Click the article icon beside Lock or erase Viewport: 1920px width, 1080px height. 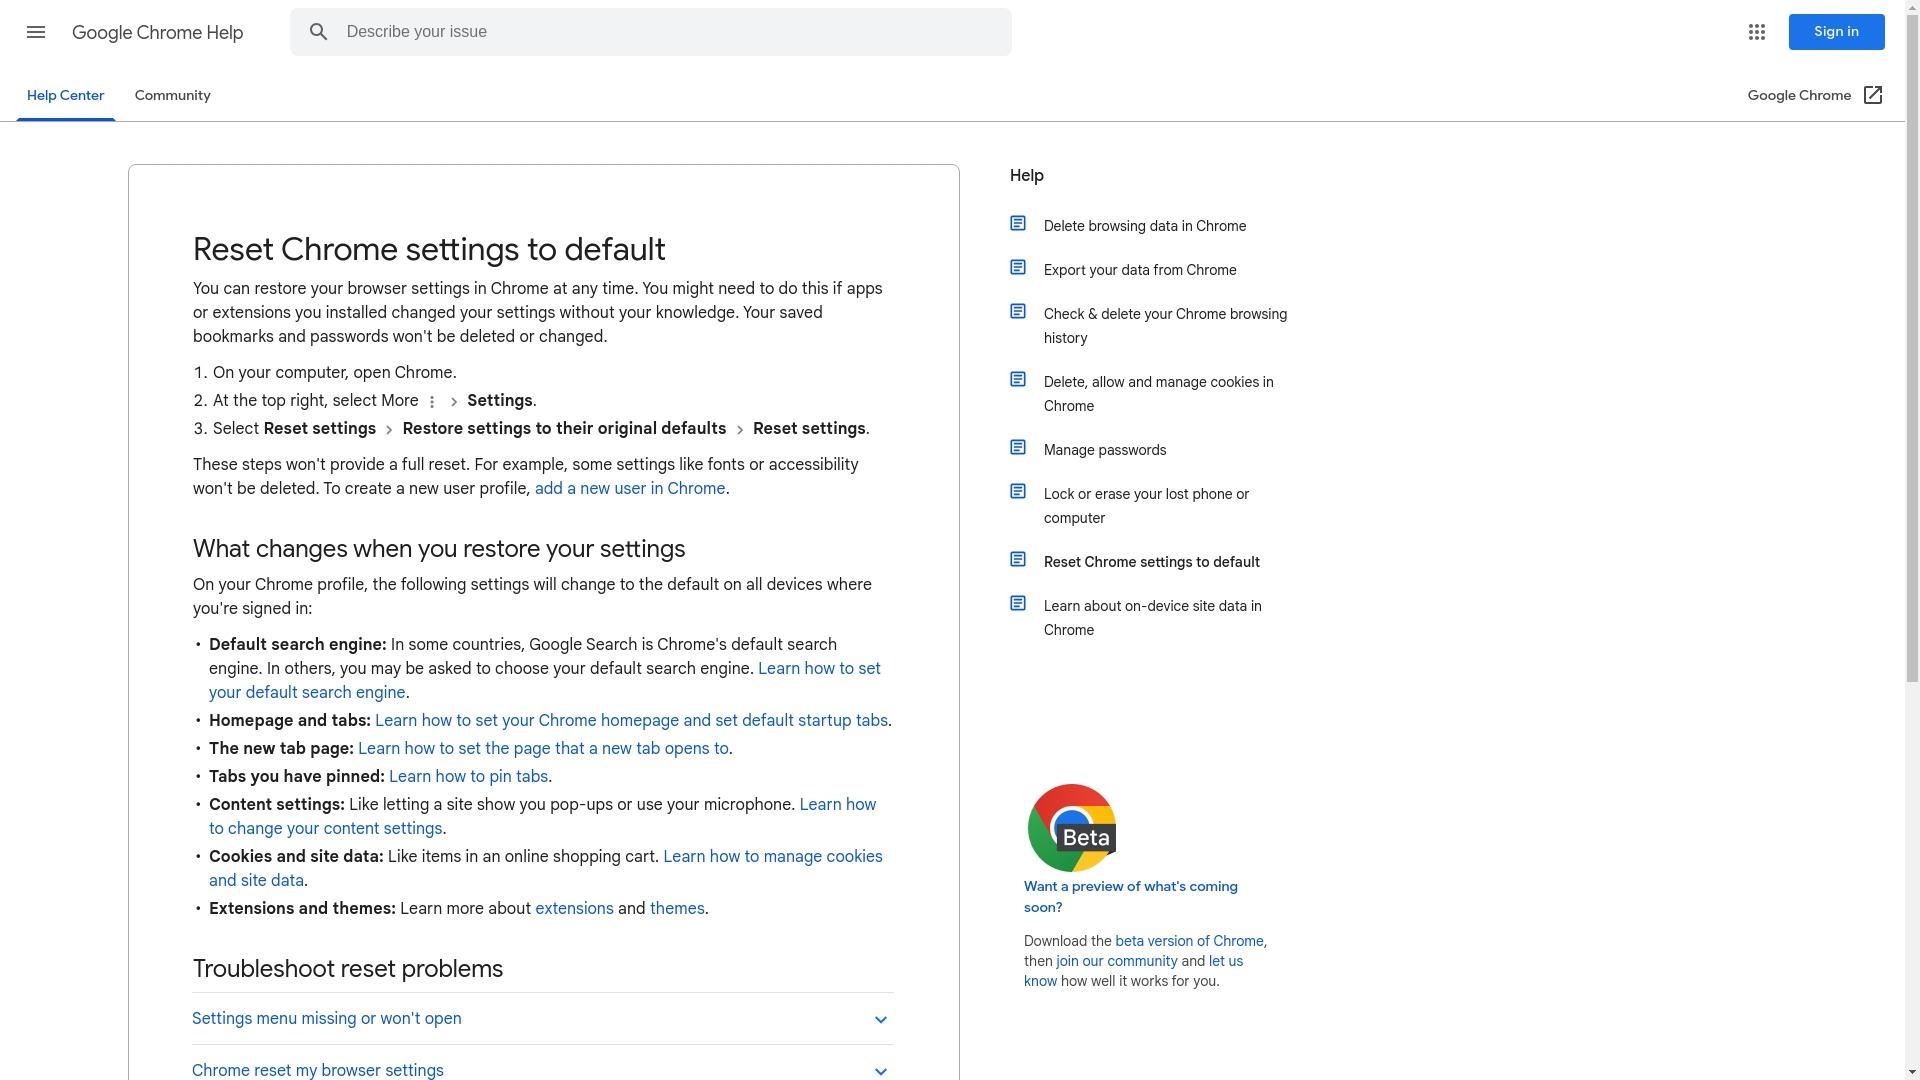(x=1018, y=491)
